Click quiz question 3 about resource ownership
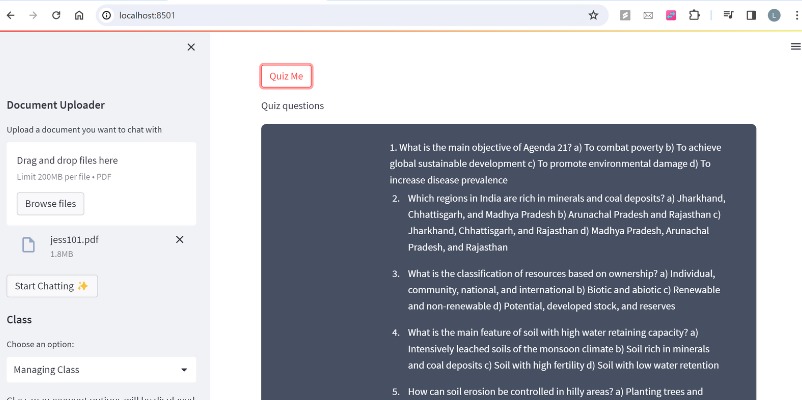The image size is (802, 400). click(x=564, y=290)
